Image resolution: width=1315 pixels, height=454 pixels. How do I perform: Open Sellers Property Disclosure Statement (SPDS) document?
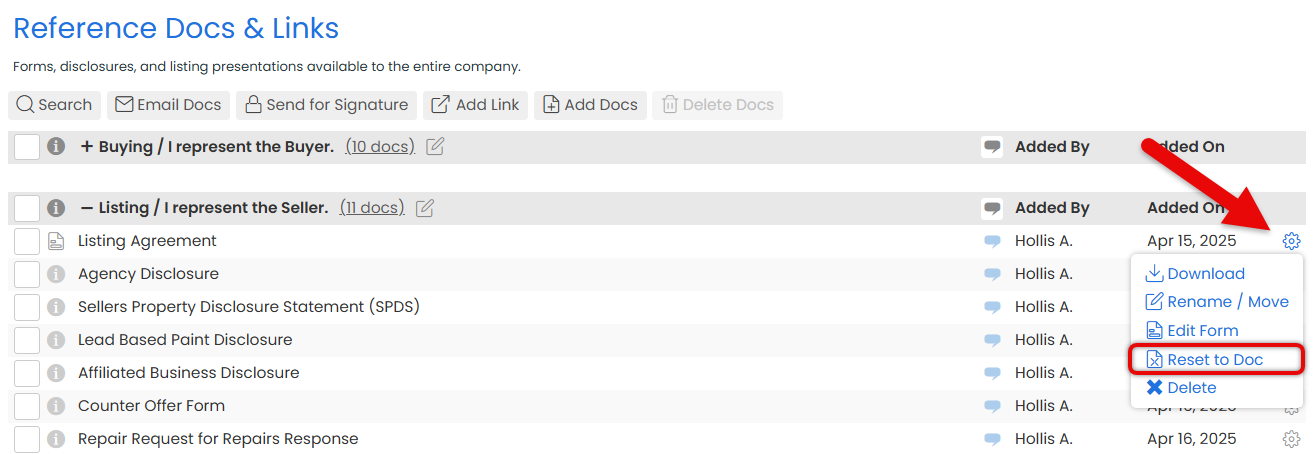pos(248,307)
